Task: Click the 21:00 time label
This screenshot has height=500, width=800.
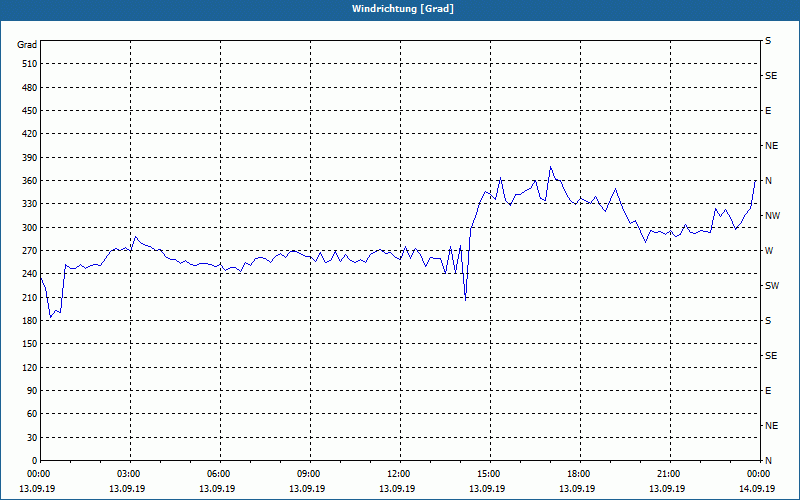Action: 670,474
